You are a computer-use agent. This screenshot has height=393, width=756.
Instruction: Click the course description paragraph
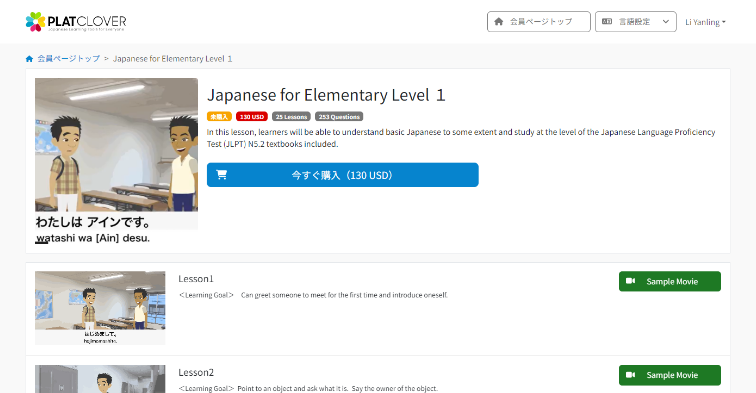coord(461,138)
